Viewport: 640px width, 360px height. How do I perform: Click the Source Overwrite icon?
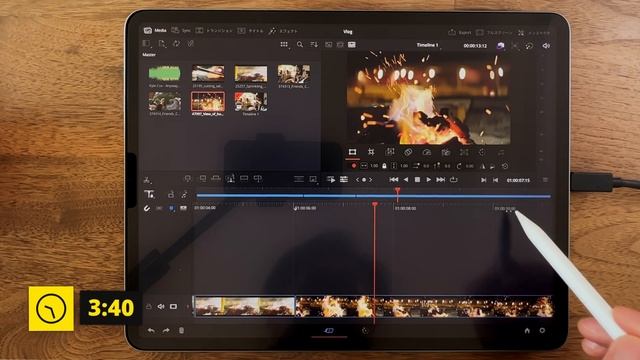coord(258,179)
